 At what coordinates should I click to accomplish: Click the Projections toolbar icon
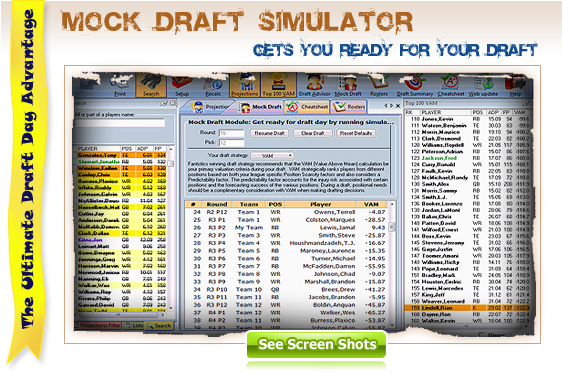coord(245,85)
